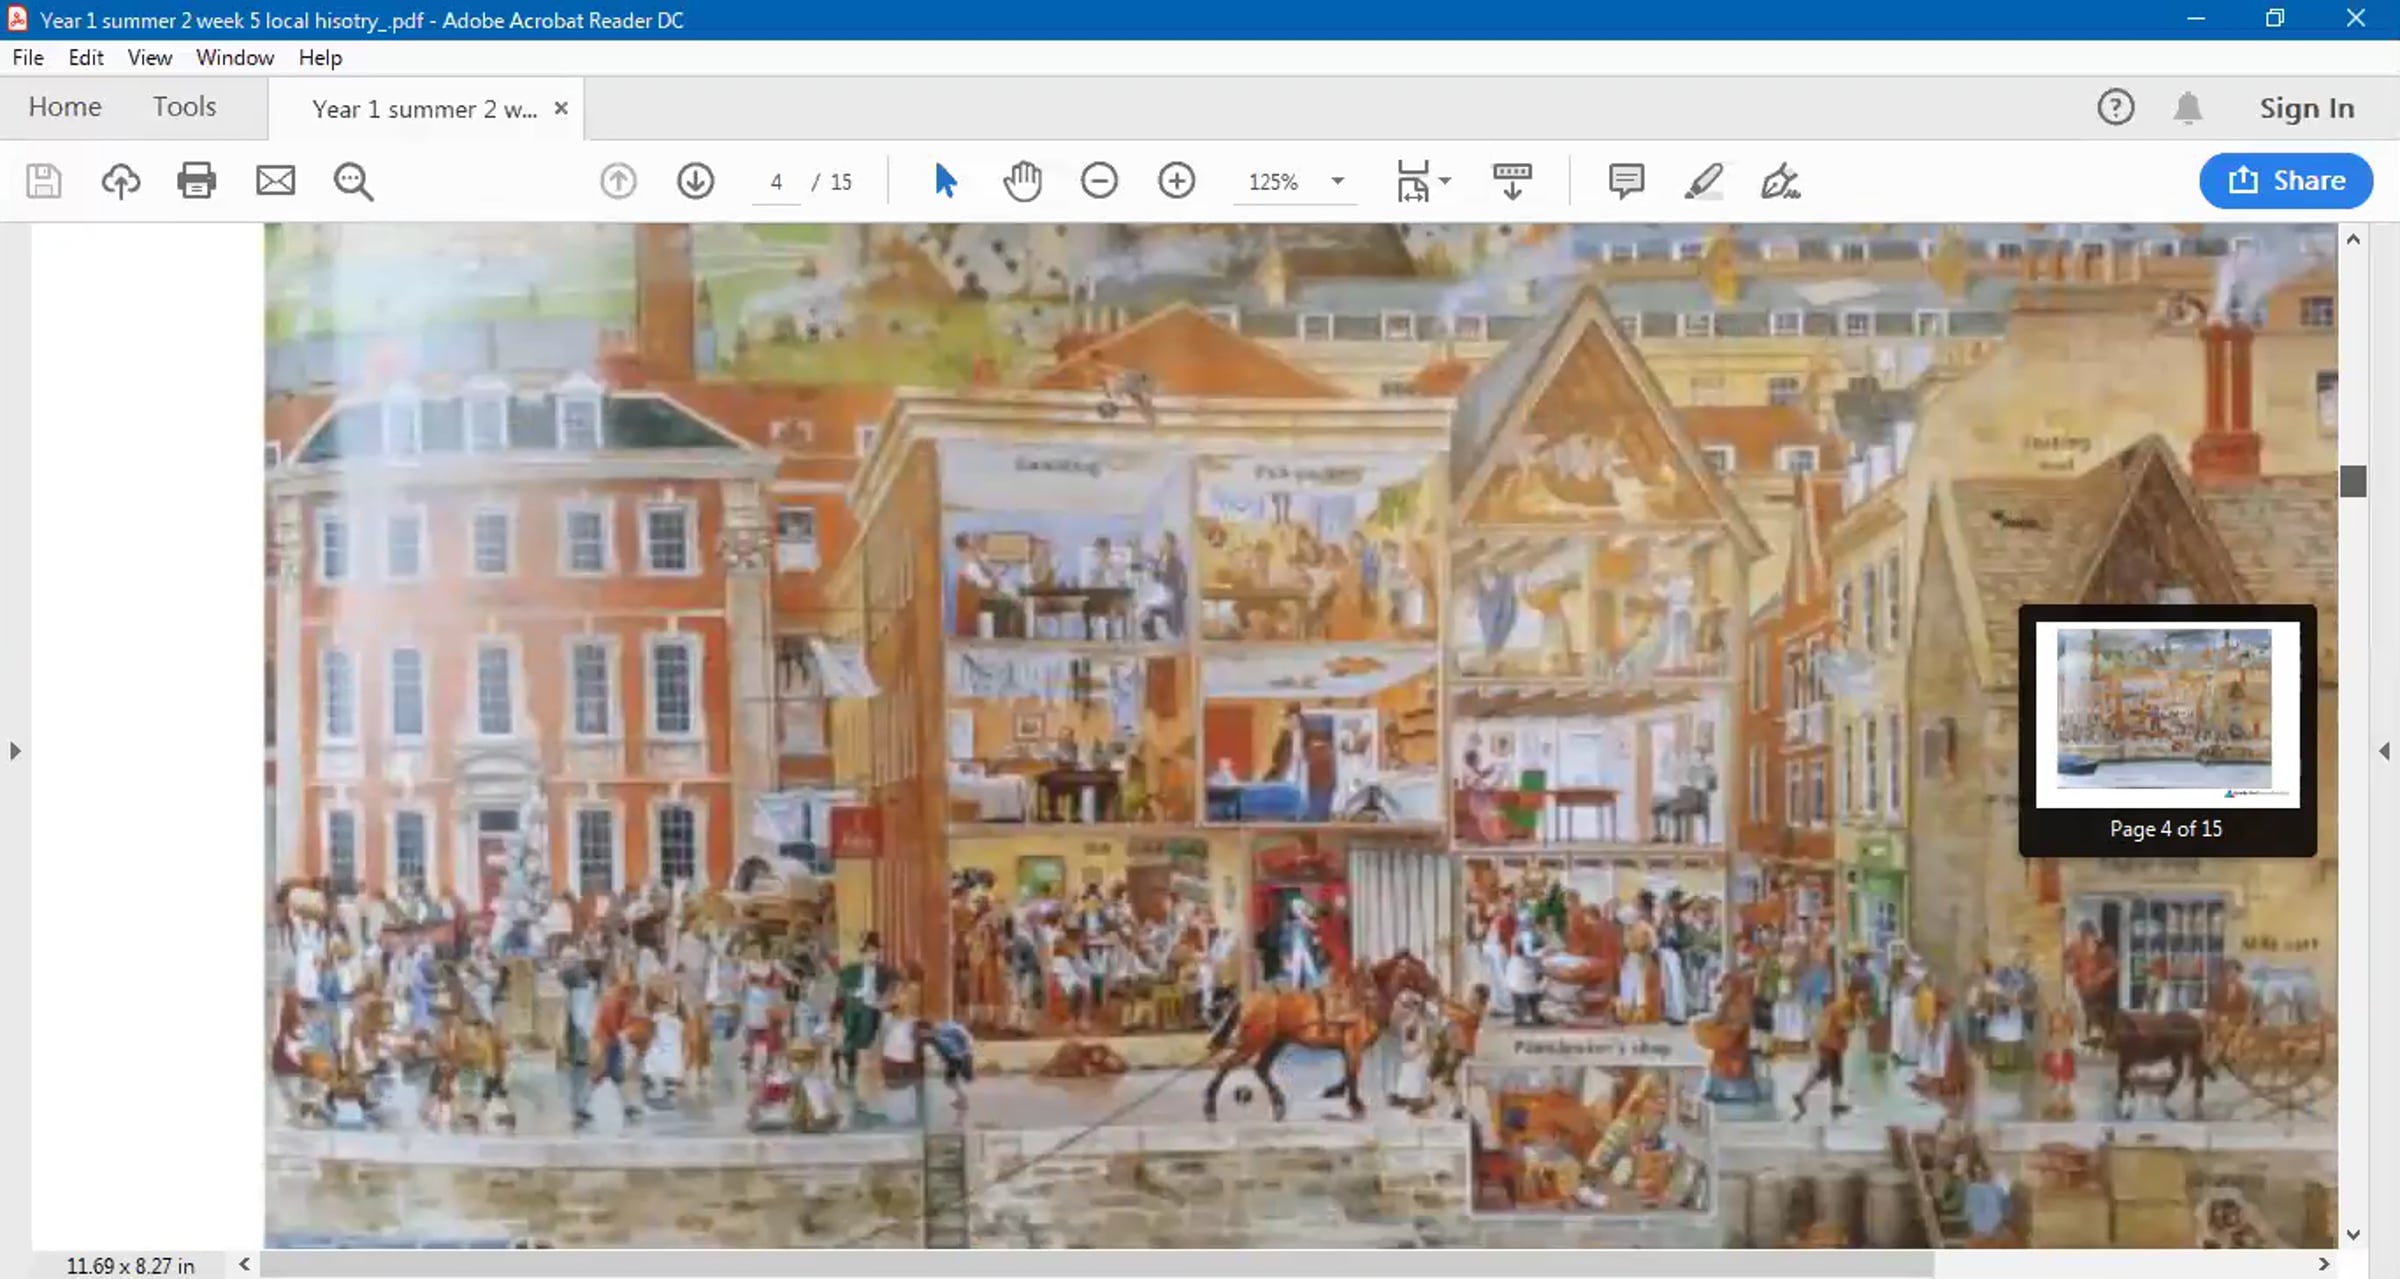Click the blue Share button

(2285, 181)
